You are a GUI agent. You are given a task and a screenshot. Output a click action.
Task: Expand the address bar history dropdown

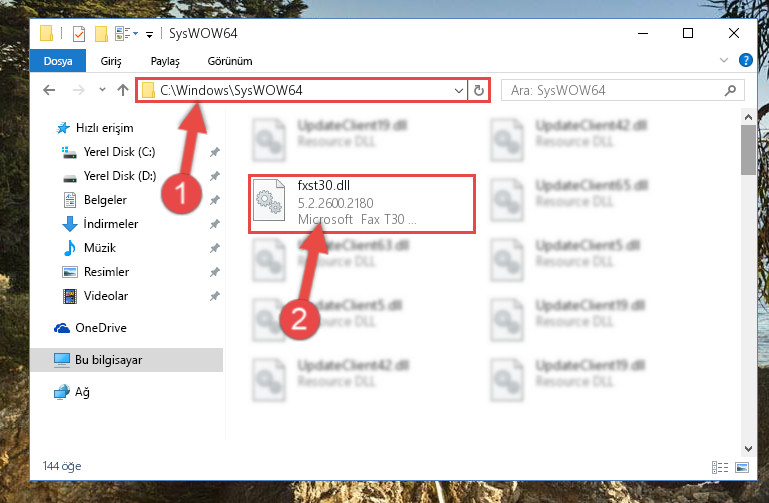click(459, 91)
